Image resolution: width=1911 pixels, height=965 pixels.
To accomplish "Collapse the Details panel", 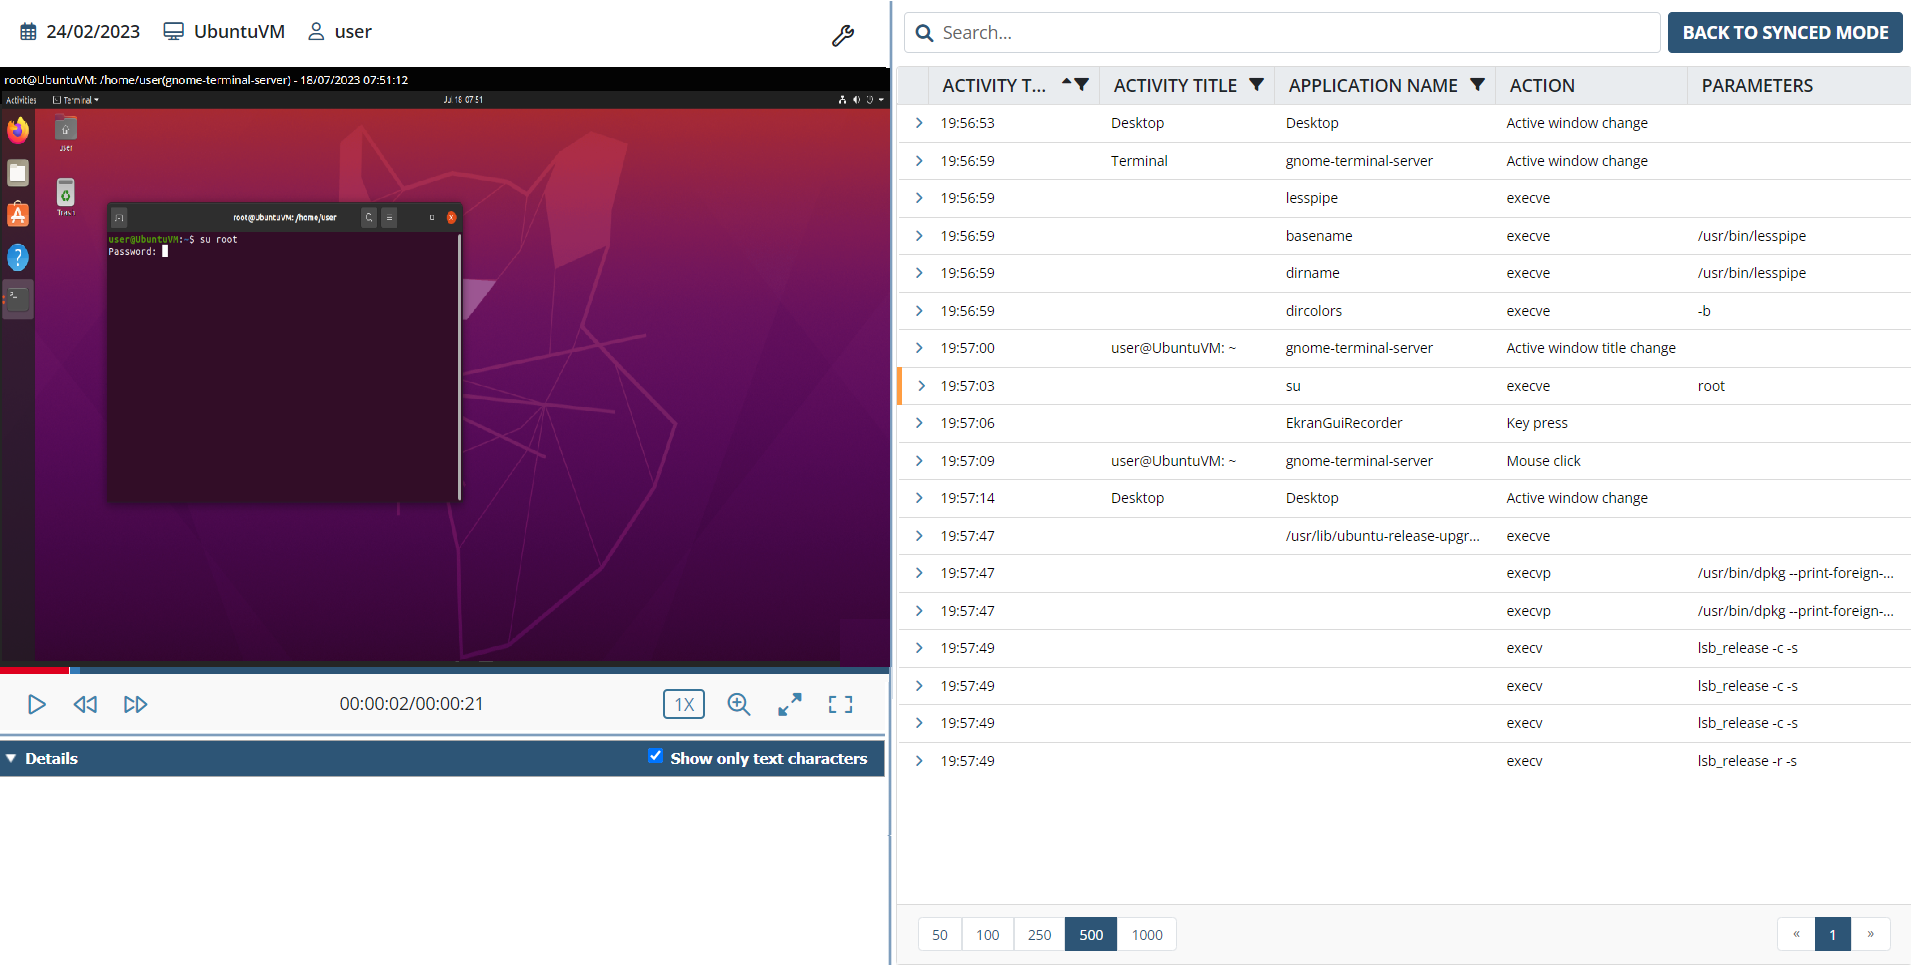I will [11, 758].
